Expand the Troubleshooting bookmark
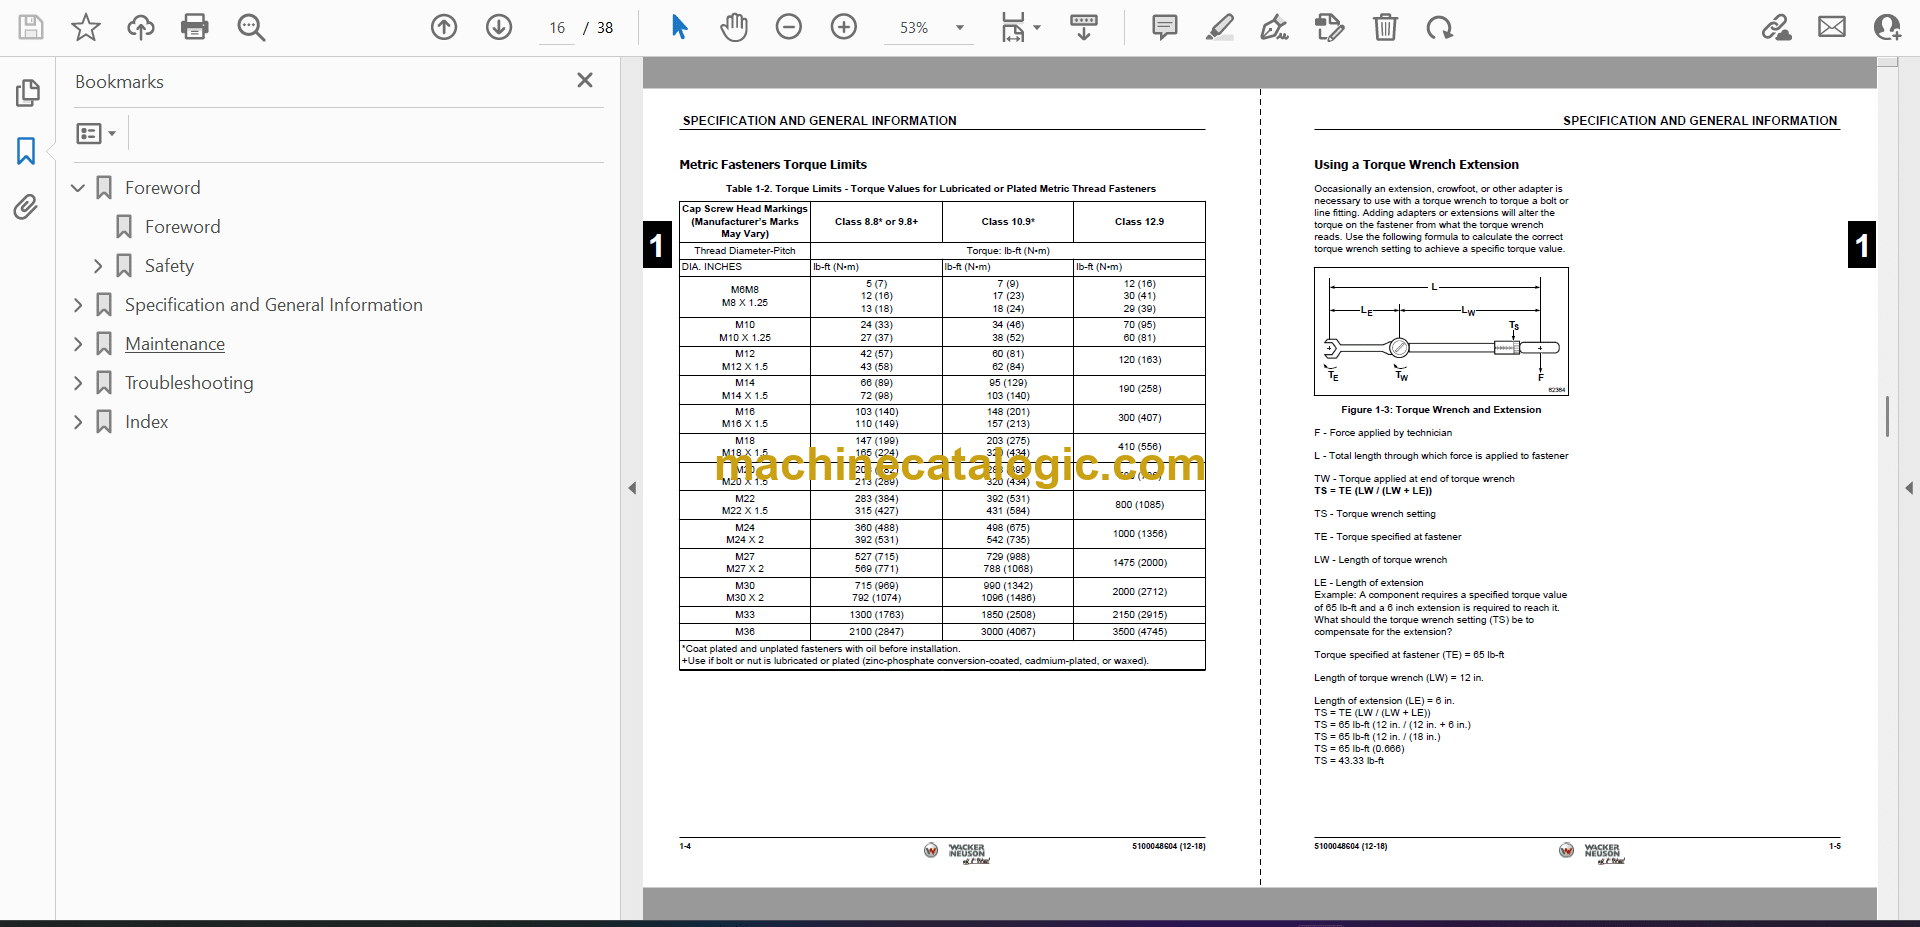The width and height of the screenshot is (1920, 927). pyautogui.click(x=78, y=383)
